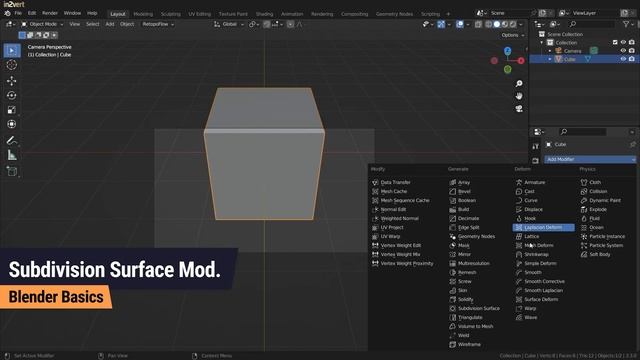Open the viewport Object menu
The image size is (640, 360).
coord(127,24)
